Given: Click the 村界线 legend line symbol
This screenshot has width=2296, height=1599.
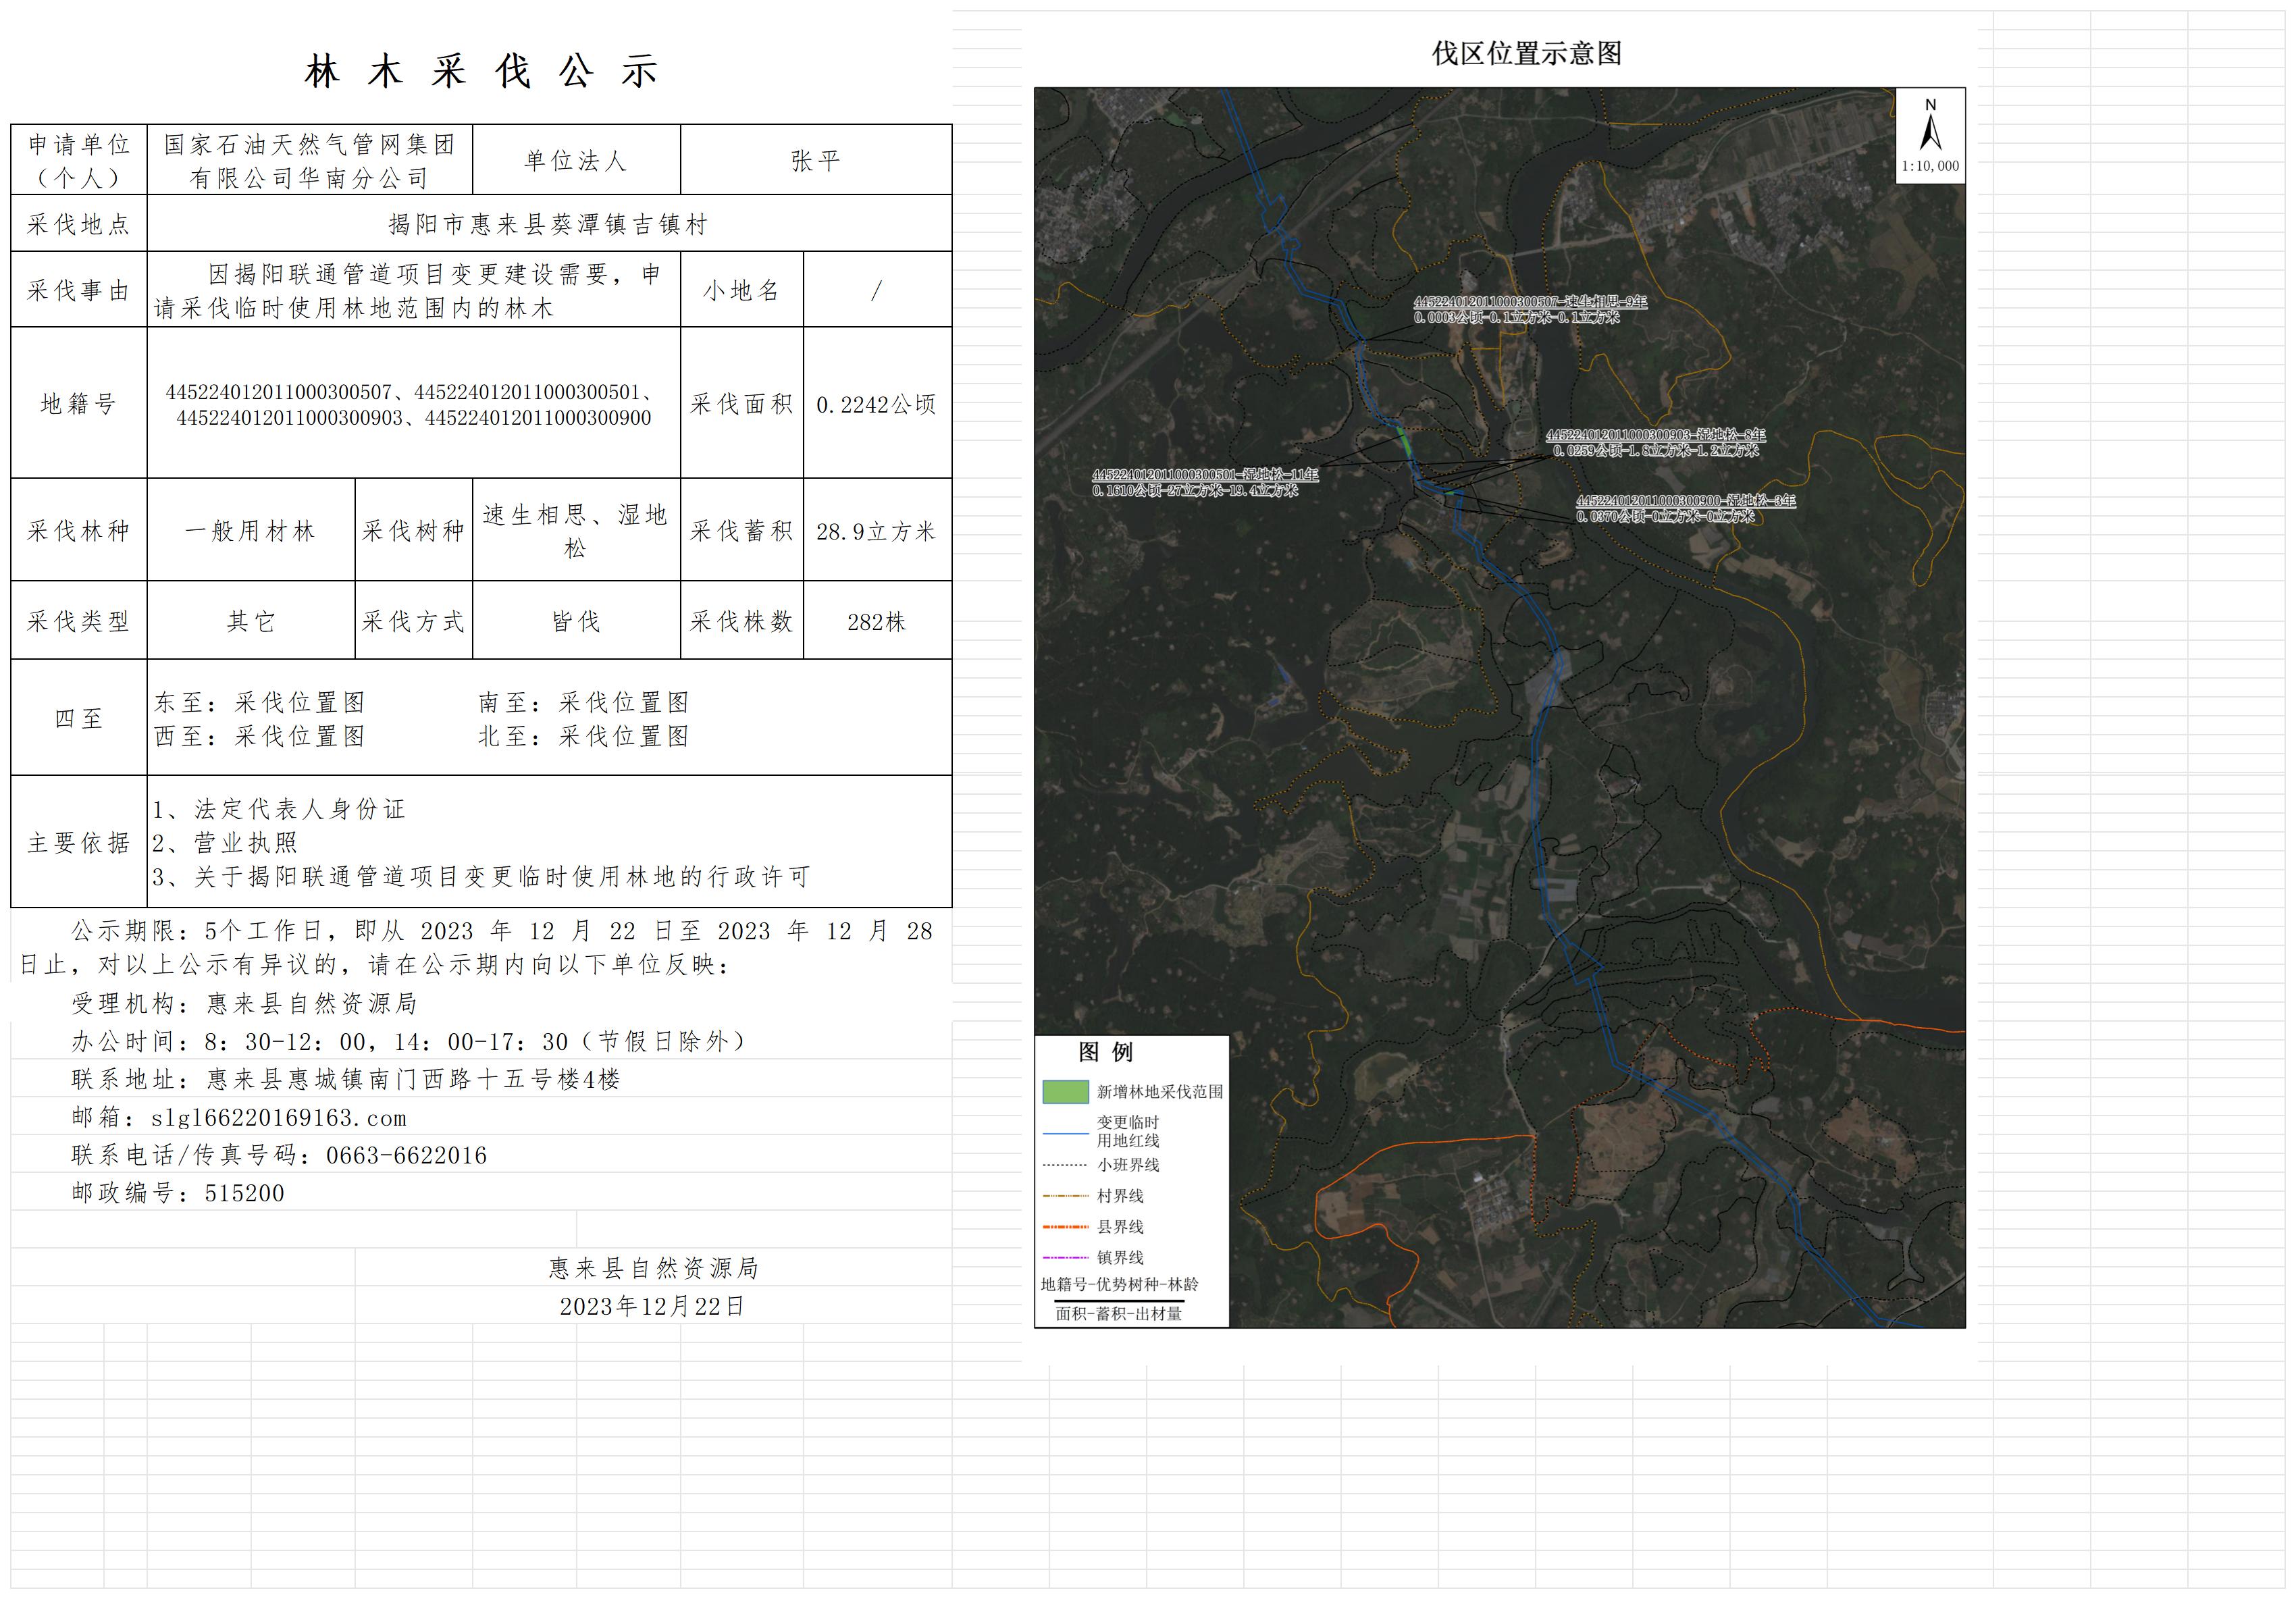Looking at the screenshot, I should pyautogui.click(x=1065, y=1196).
